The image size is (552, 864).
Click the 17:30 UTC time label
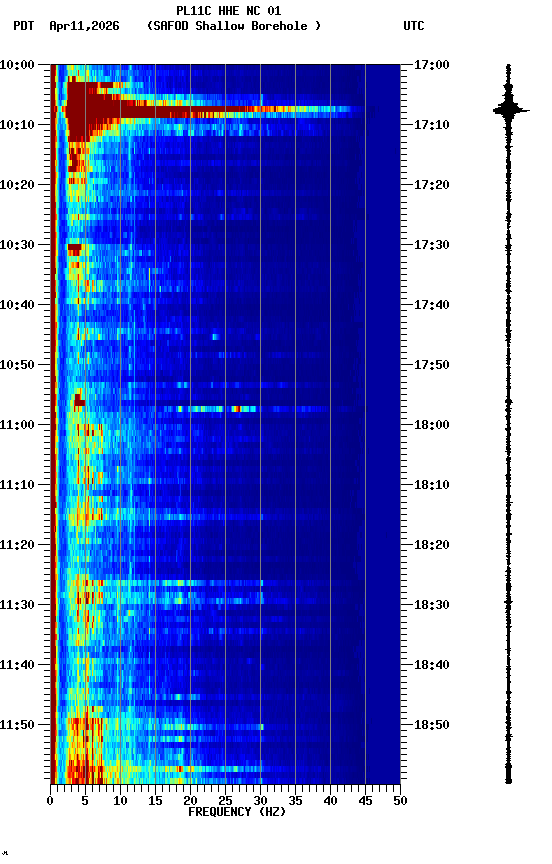[431, 245]
